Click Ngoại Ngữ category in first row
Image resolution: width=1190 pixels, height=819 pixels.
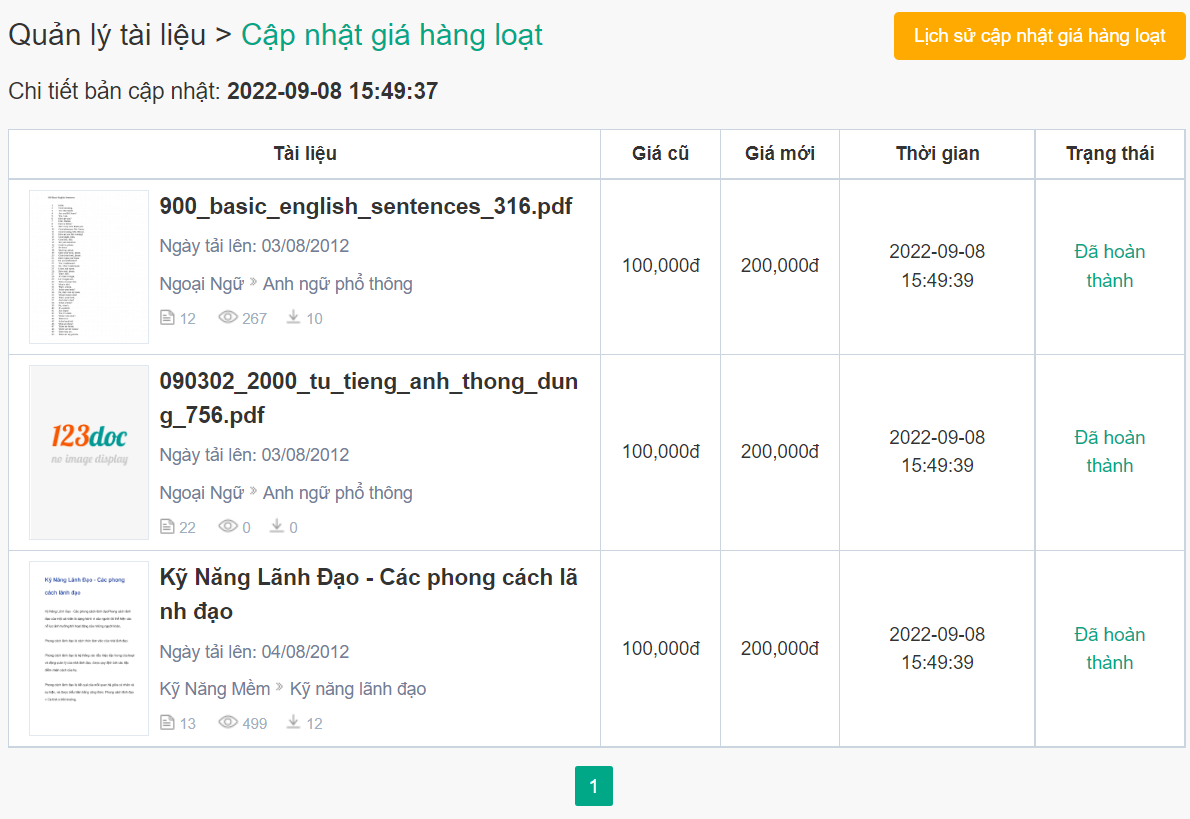202,284
